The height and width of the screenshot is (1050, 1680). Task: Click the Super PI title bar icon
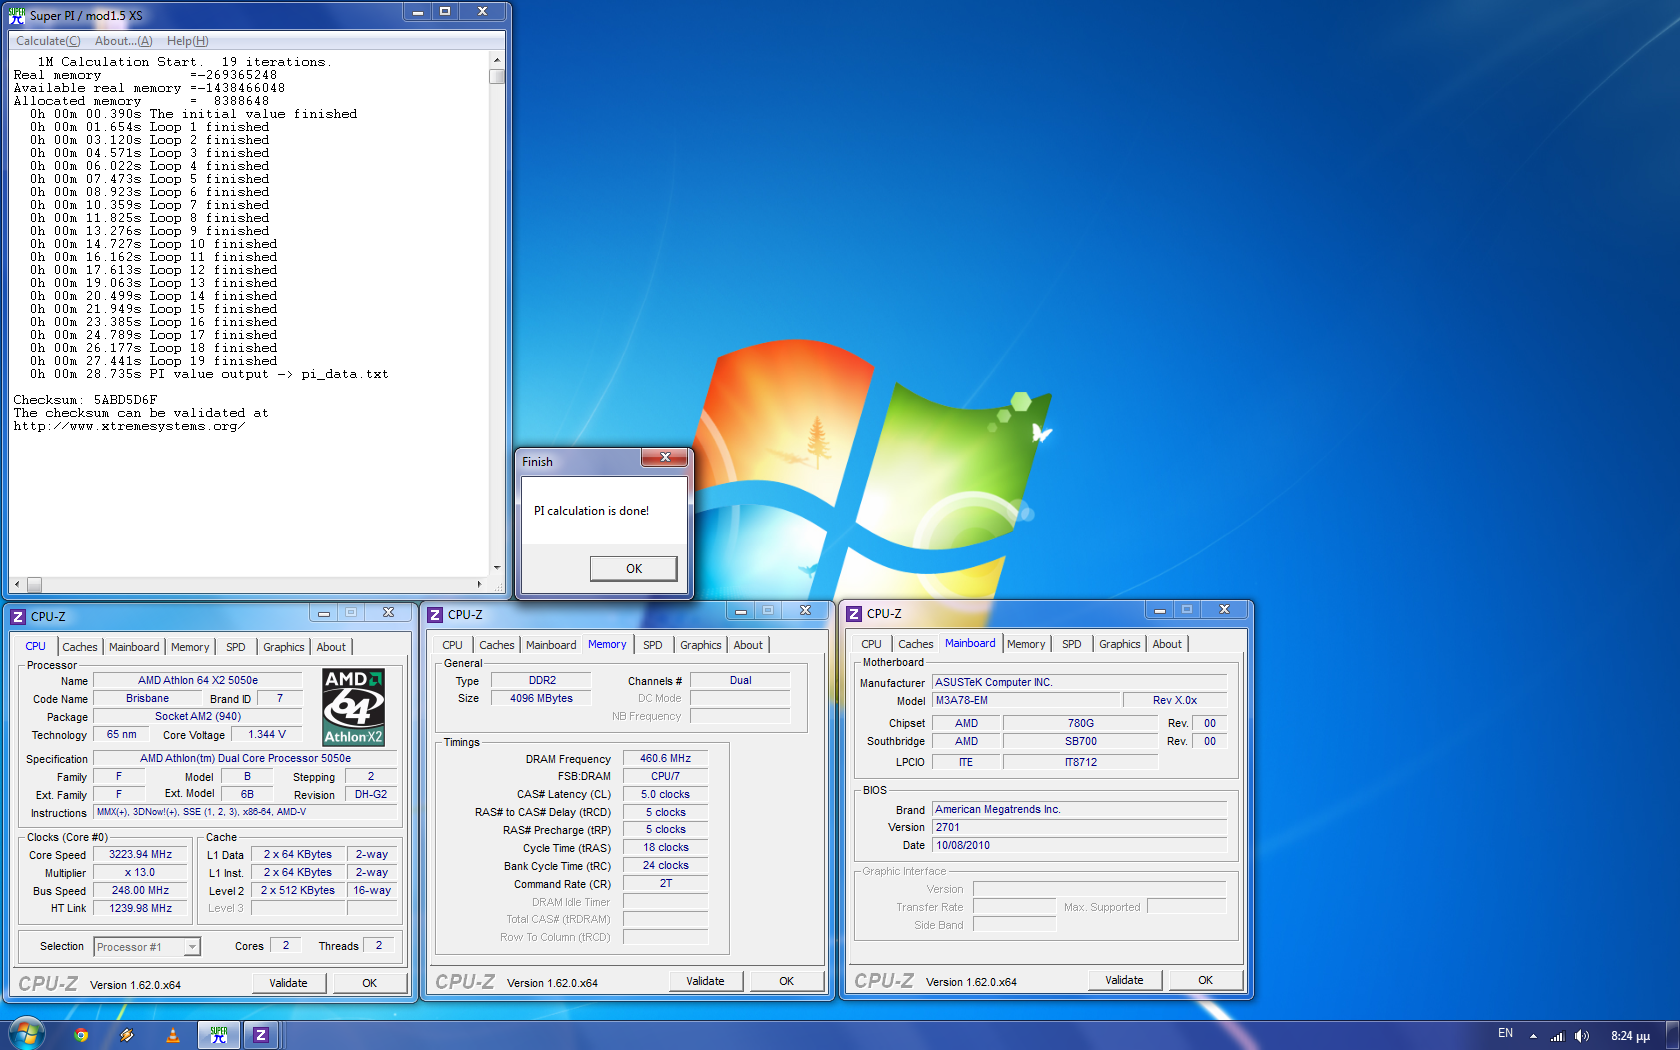click(17, 15)
